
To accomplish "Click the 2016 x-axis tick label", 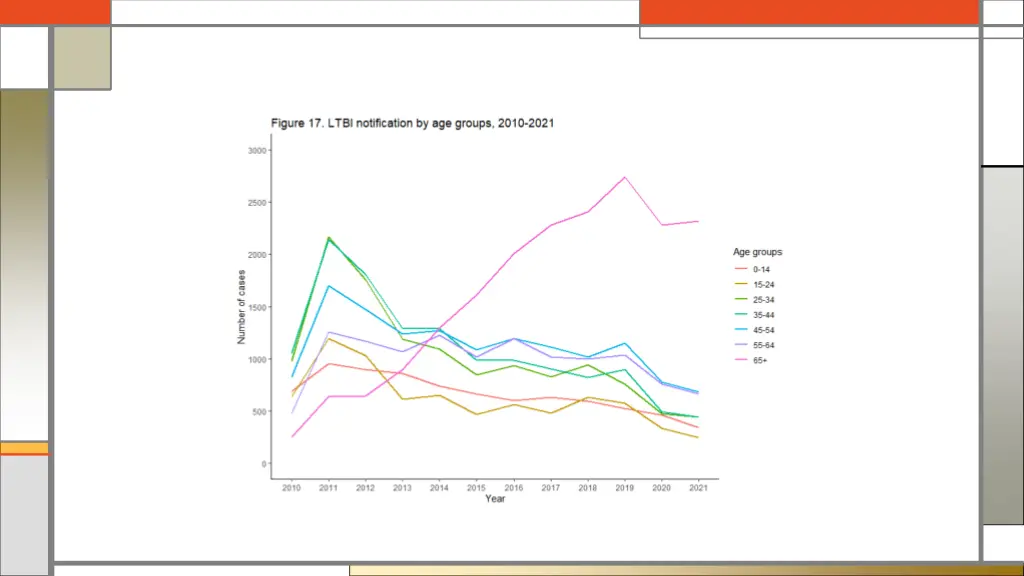I will tap(513, 487).
